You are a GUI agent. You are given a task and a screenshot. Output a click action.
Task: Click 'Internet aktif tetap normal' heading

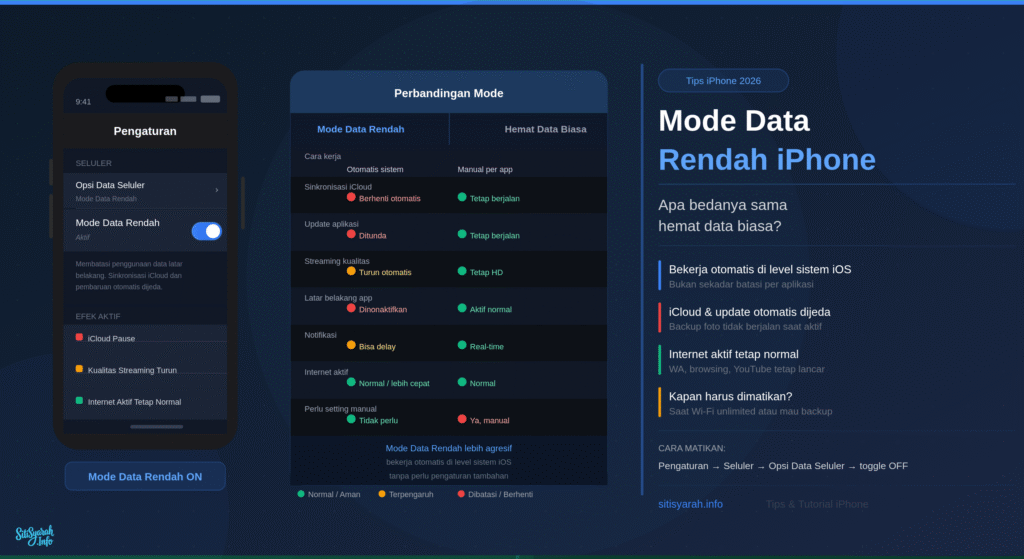point(733,354)
